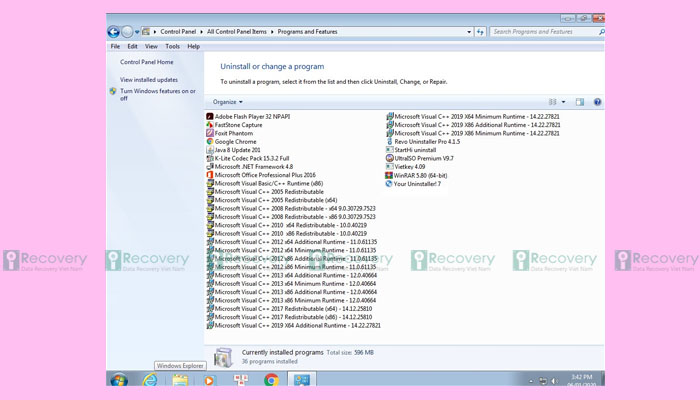The width and height of the screenshot is (700, 400).
Task: Select the FastStone Capture icon
Action: [x=210, y=125]
